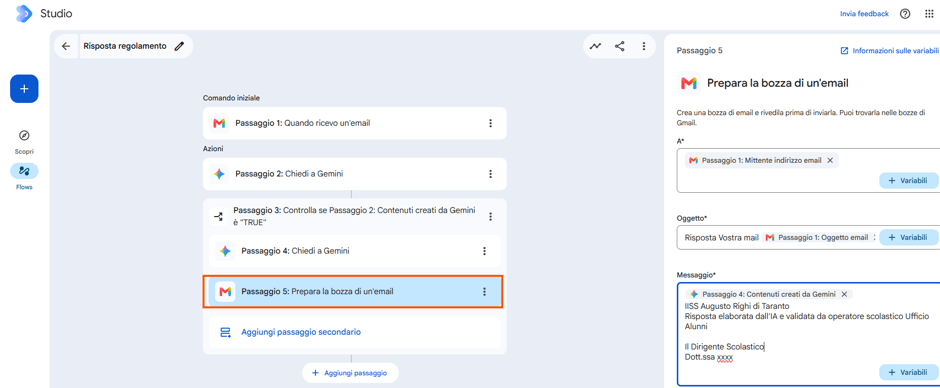This screenshot has height=388, width=940.
Task: Click the Invia feedback link
Action: (864, 14)
